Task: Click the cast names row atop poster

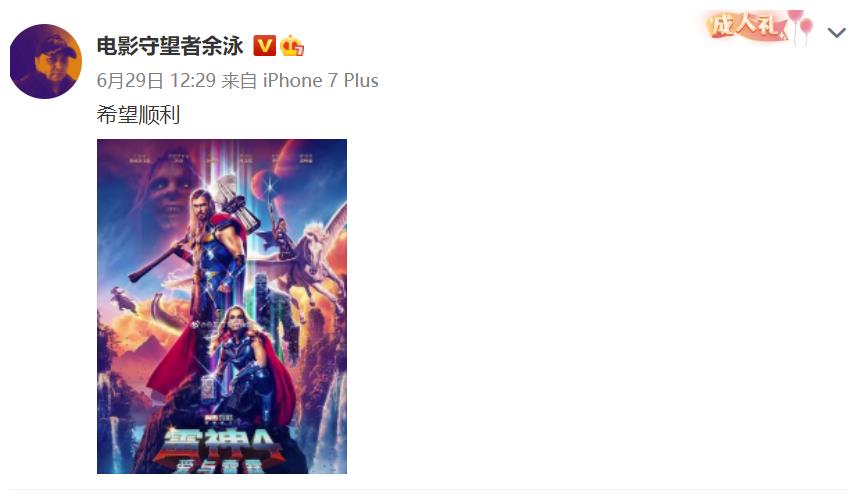Action: tap(222, 158)
